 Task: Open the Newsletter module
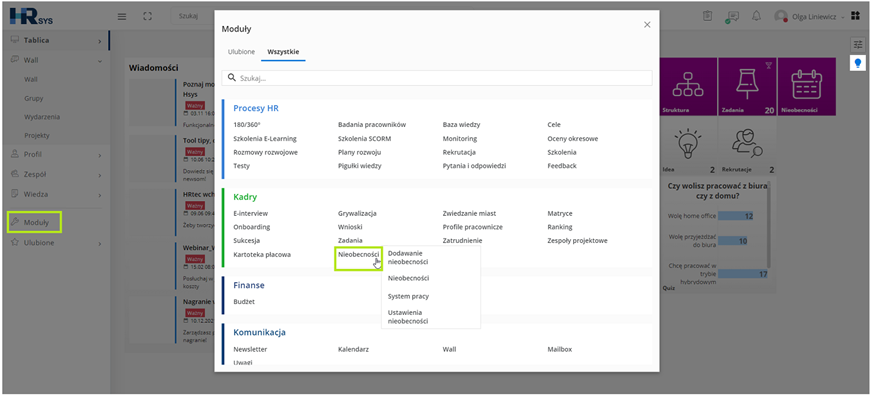point(250,350)
